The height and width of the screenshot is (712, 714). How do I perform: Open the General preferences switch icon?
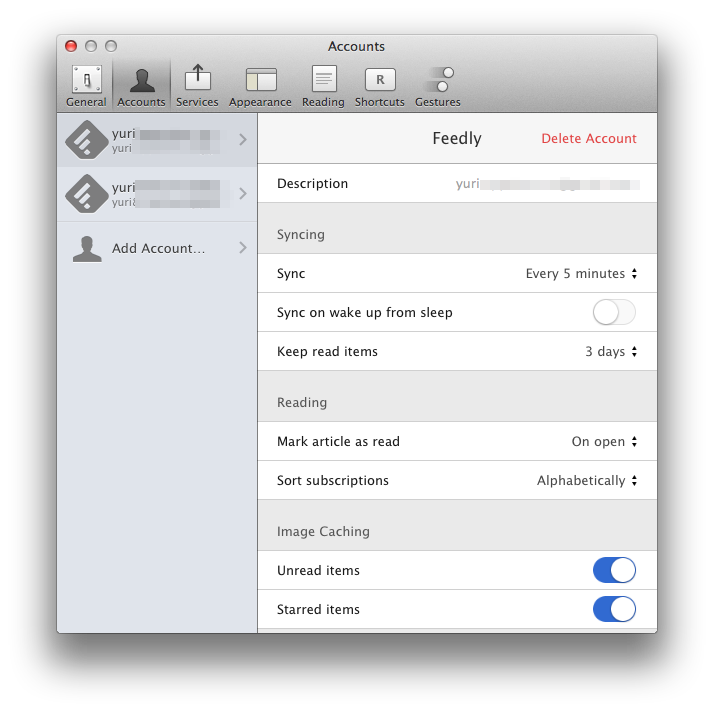click(87, 79)
